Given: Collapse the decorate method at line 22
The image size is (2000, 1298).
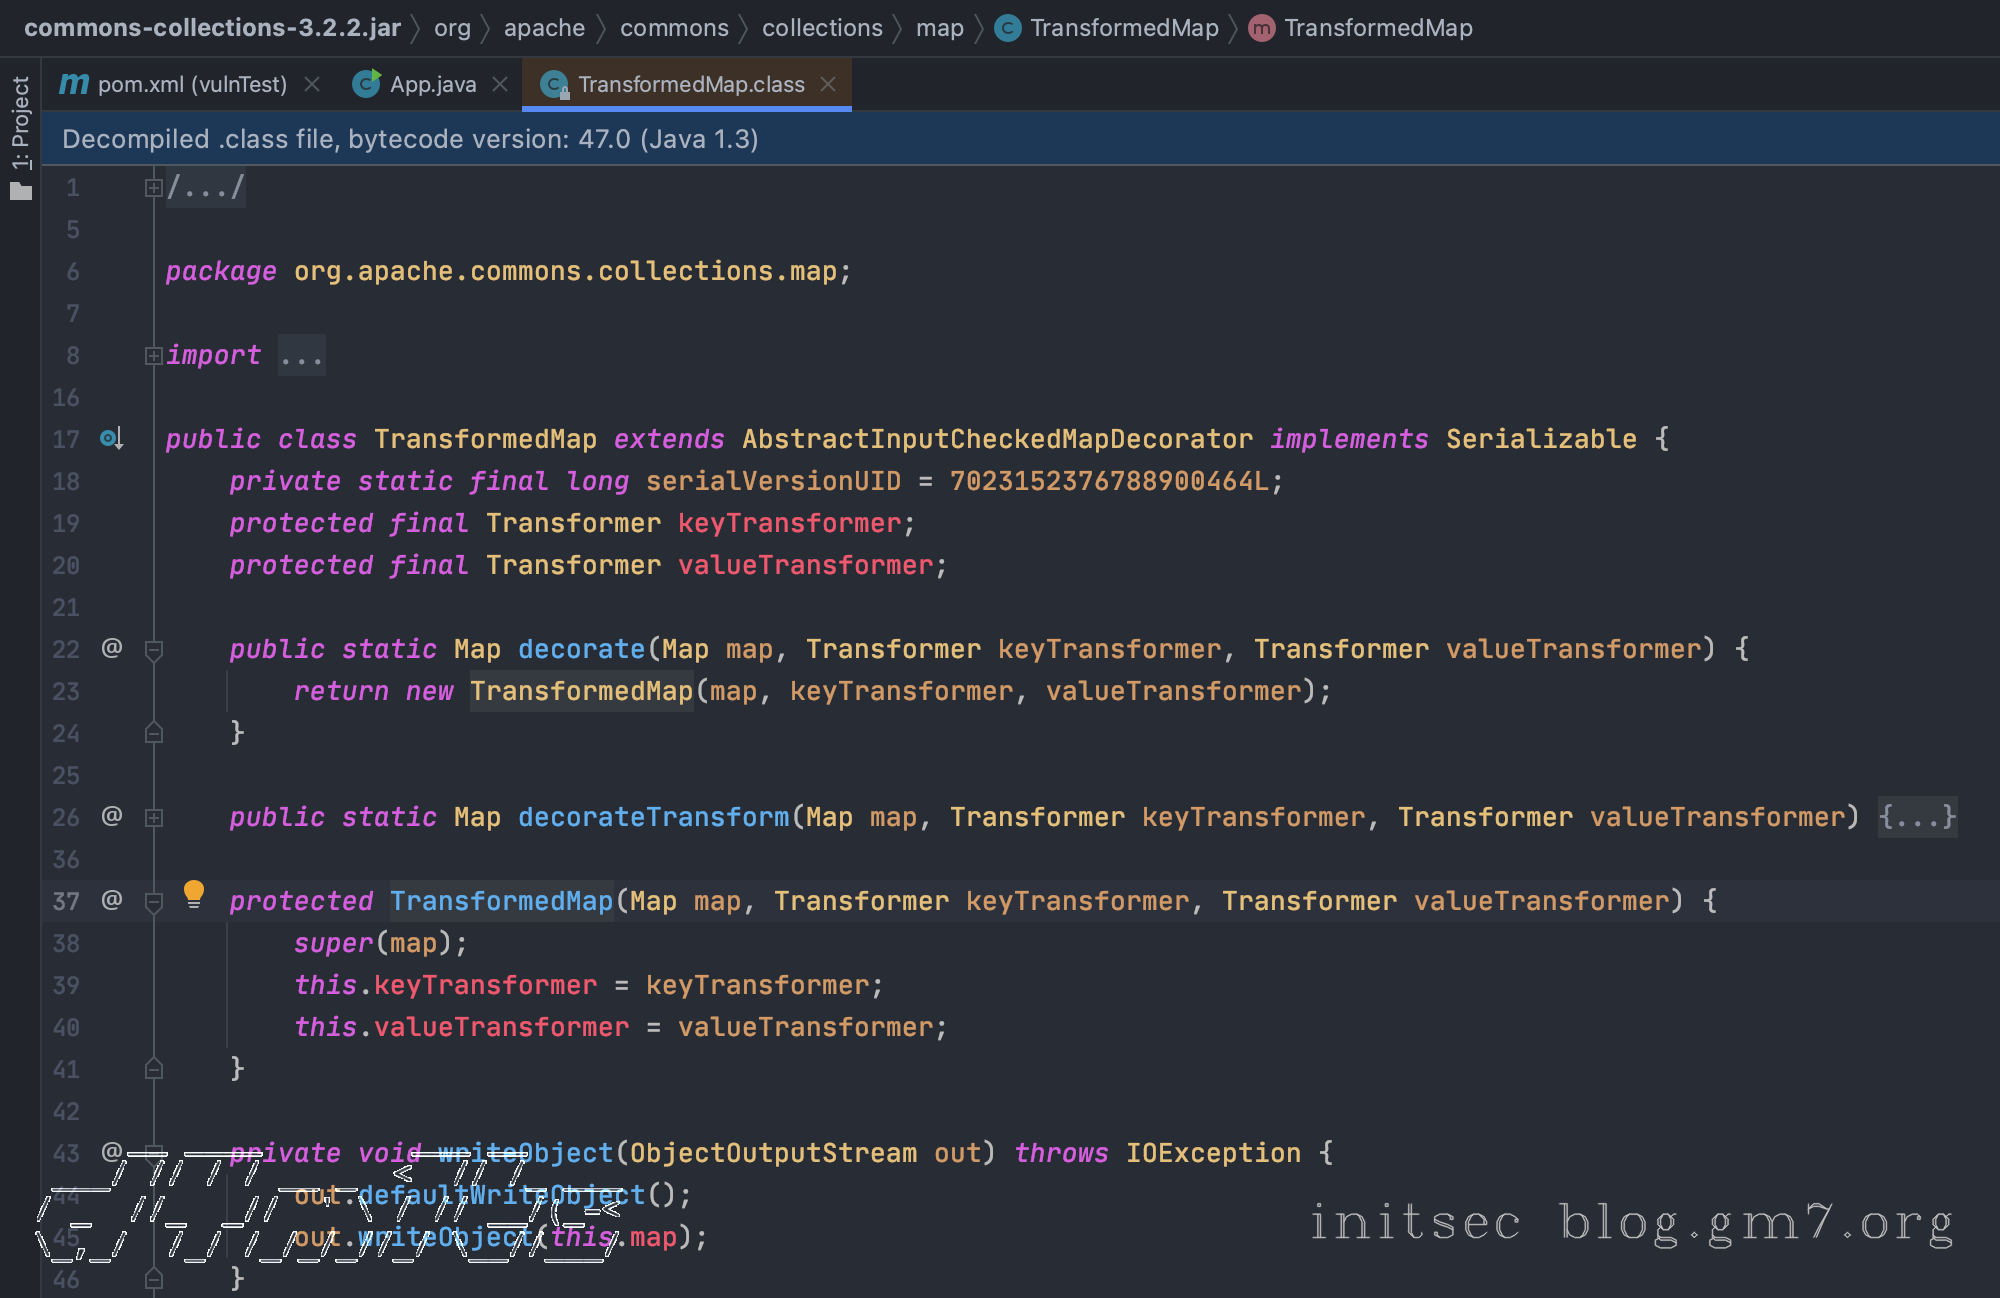Looking at the screenshot, I should coord(153,650).
